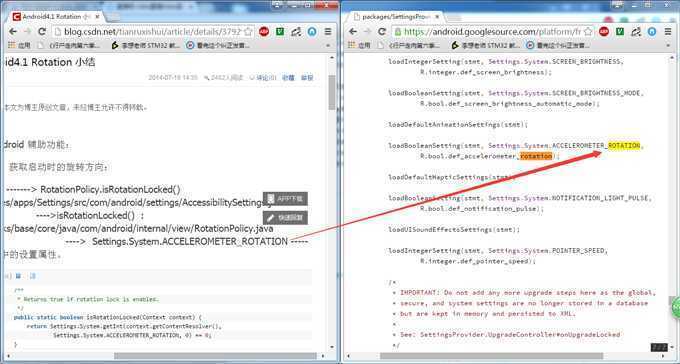Viewport: 680px width, 364px height.
Task: Select the packages/SettingsProvider tab
Action: tap(394, 16)
